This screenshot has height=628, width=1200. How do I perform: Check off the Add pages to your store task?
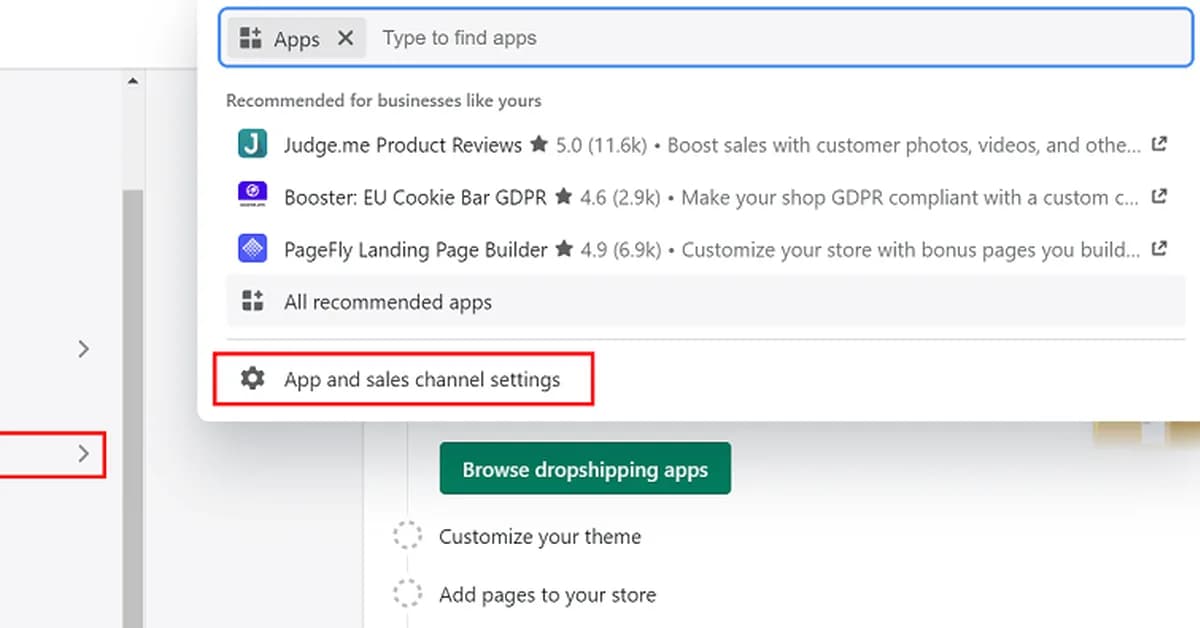(408, 594)
